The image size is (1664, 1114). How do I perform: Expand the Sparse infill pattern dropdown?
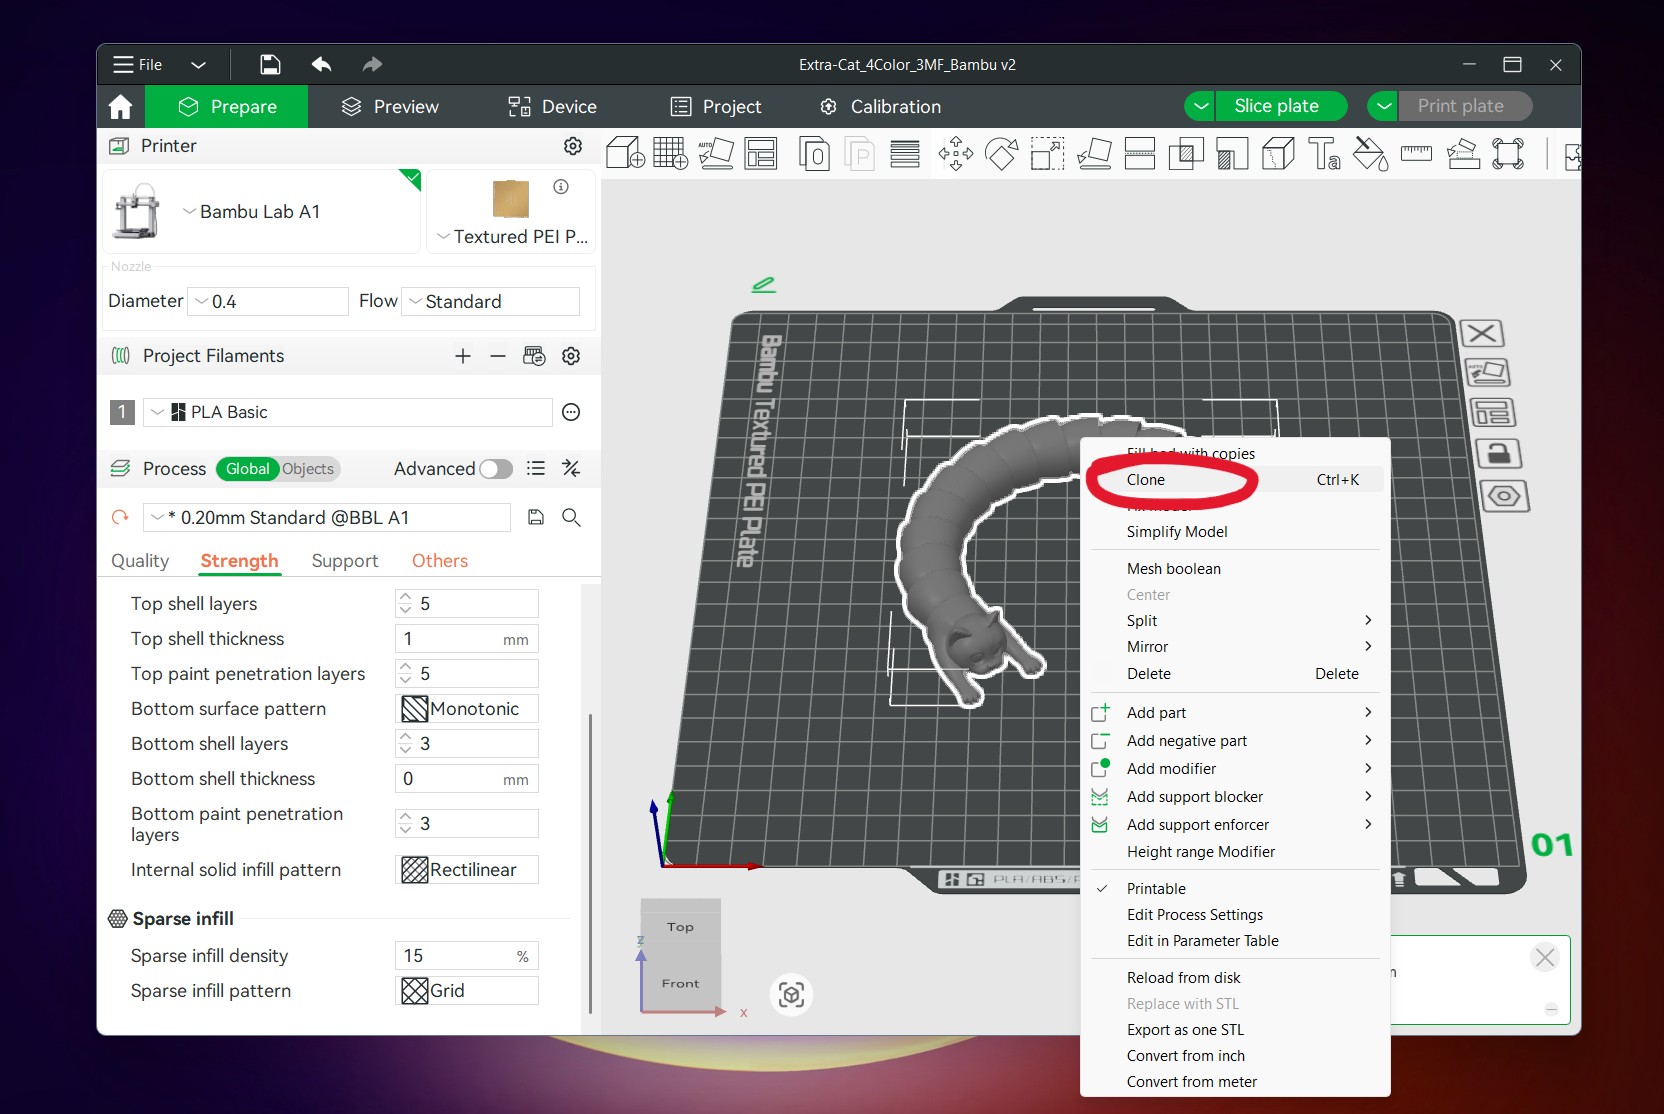click(x=467, y=991)
